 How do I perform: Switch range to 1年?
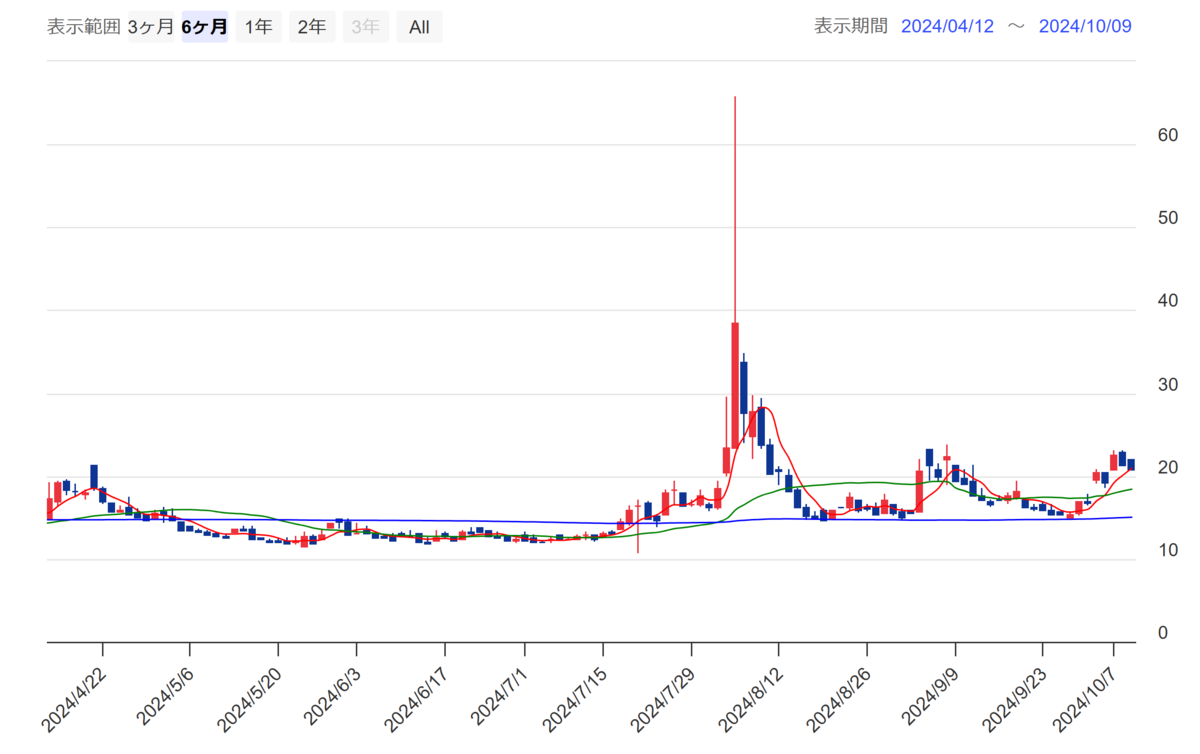[258, 27]
